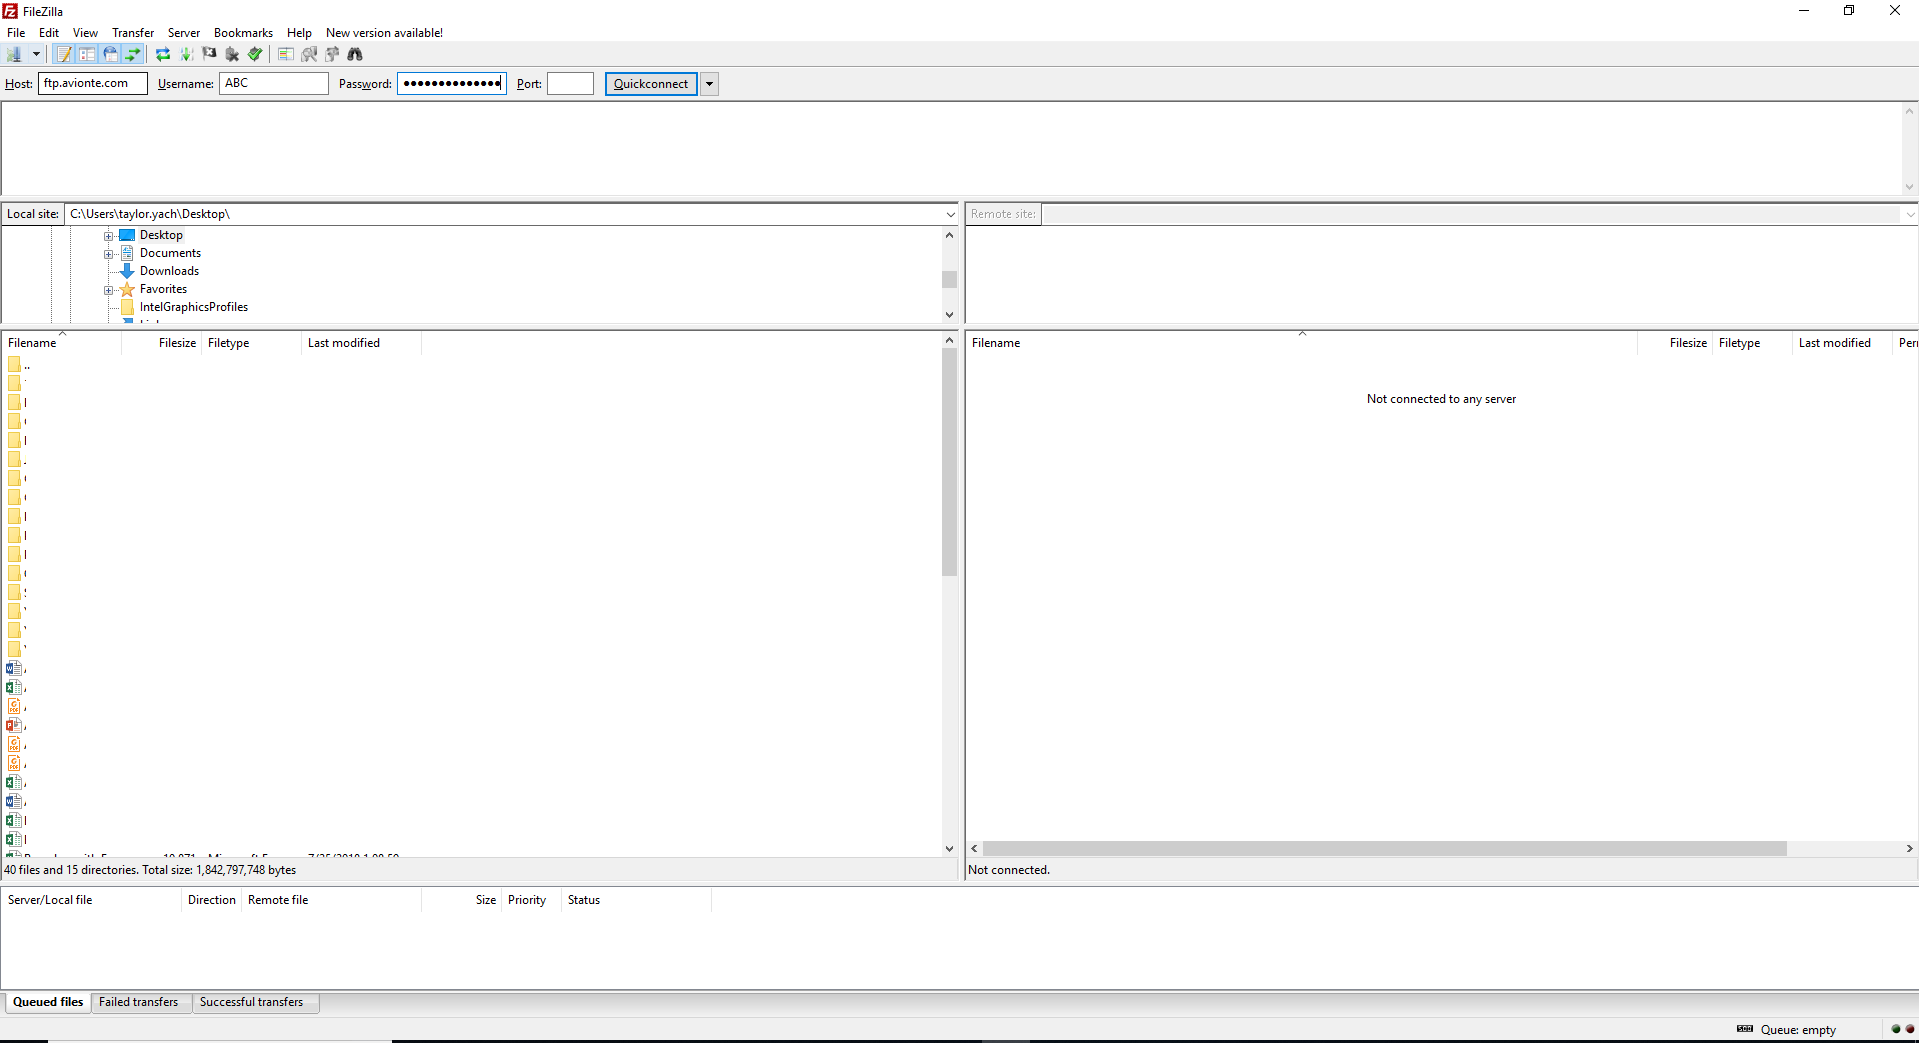Toggle the message log display
The image size is (1919, 1043).
click(63, 54)
